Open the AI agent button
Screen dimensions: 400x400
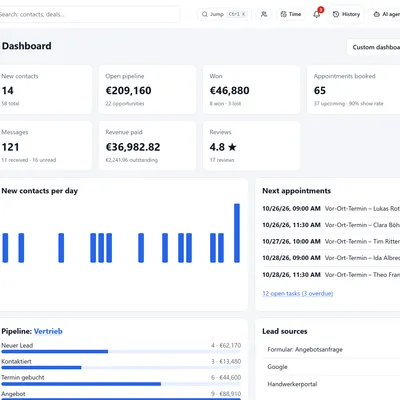tap(386, 14)
